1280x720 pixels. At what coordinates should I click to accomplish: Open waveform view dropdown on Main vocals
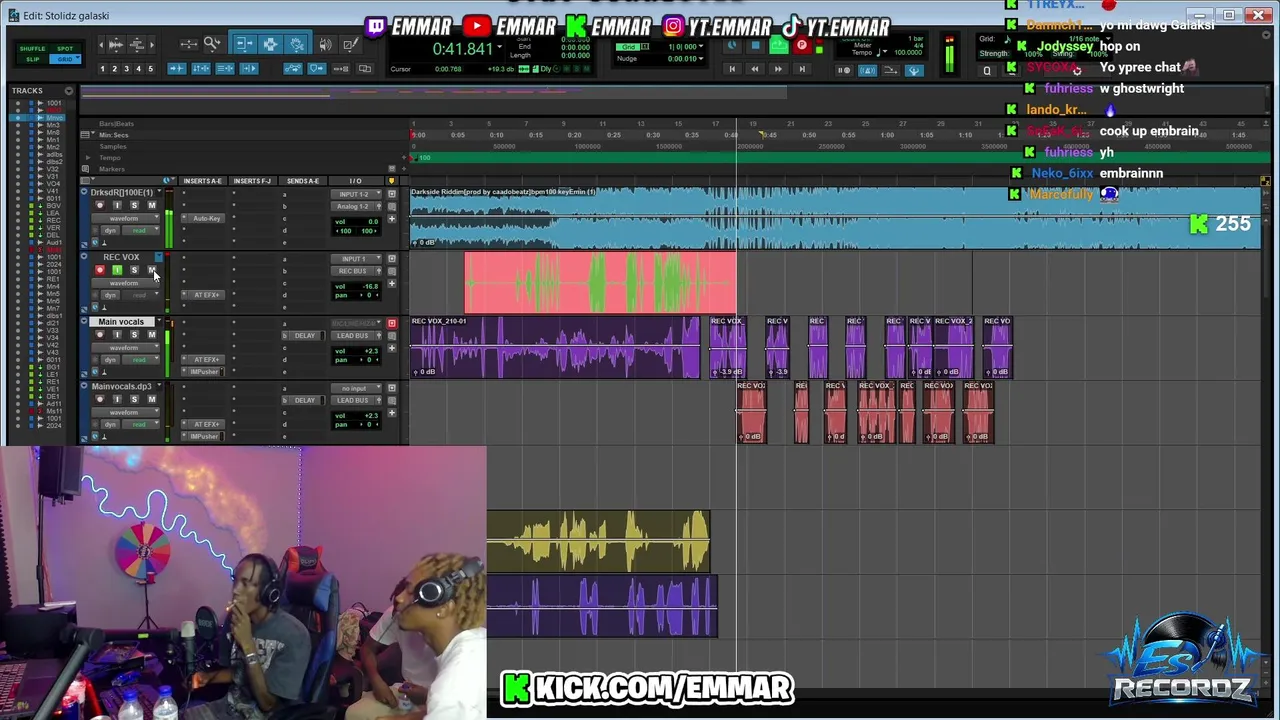coord(125,348)
